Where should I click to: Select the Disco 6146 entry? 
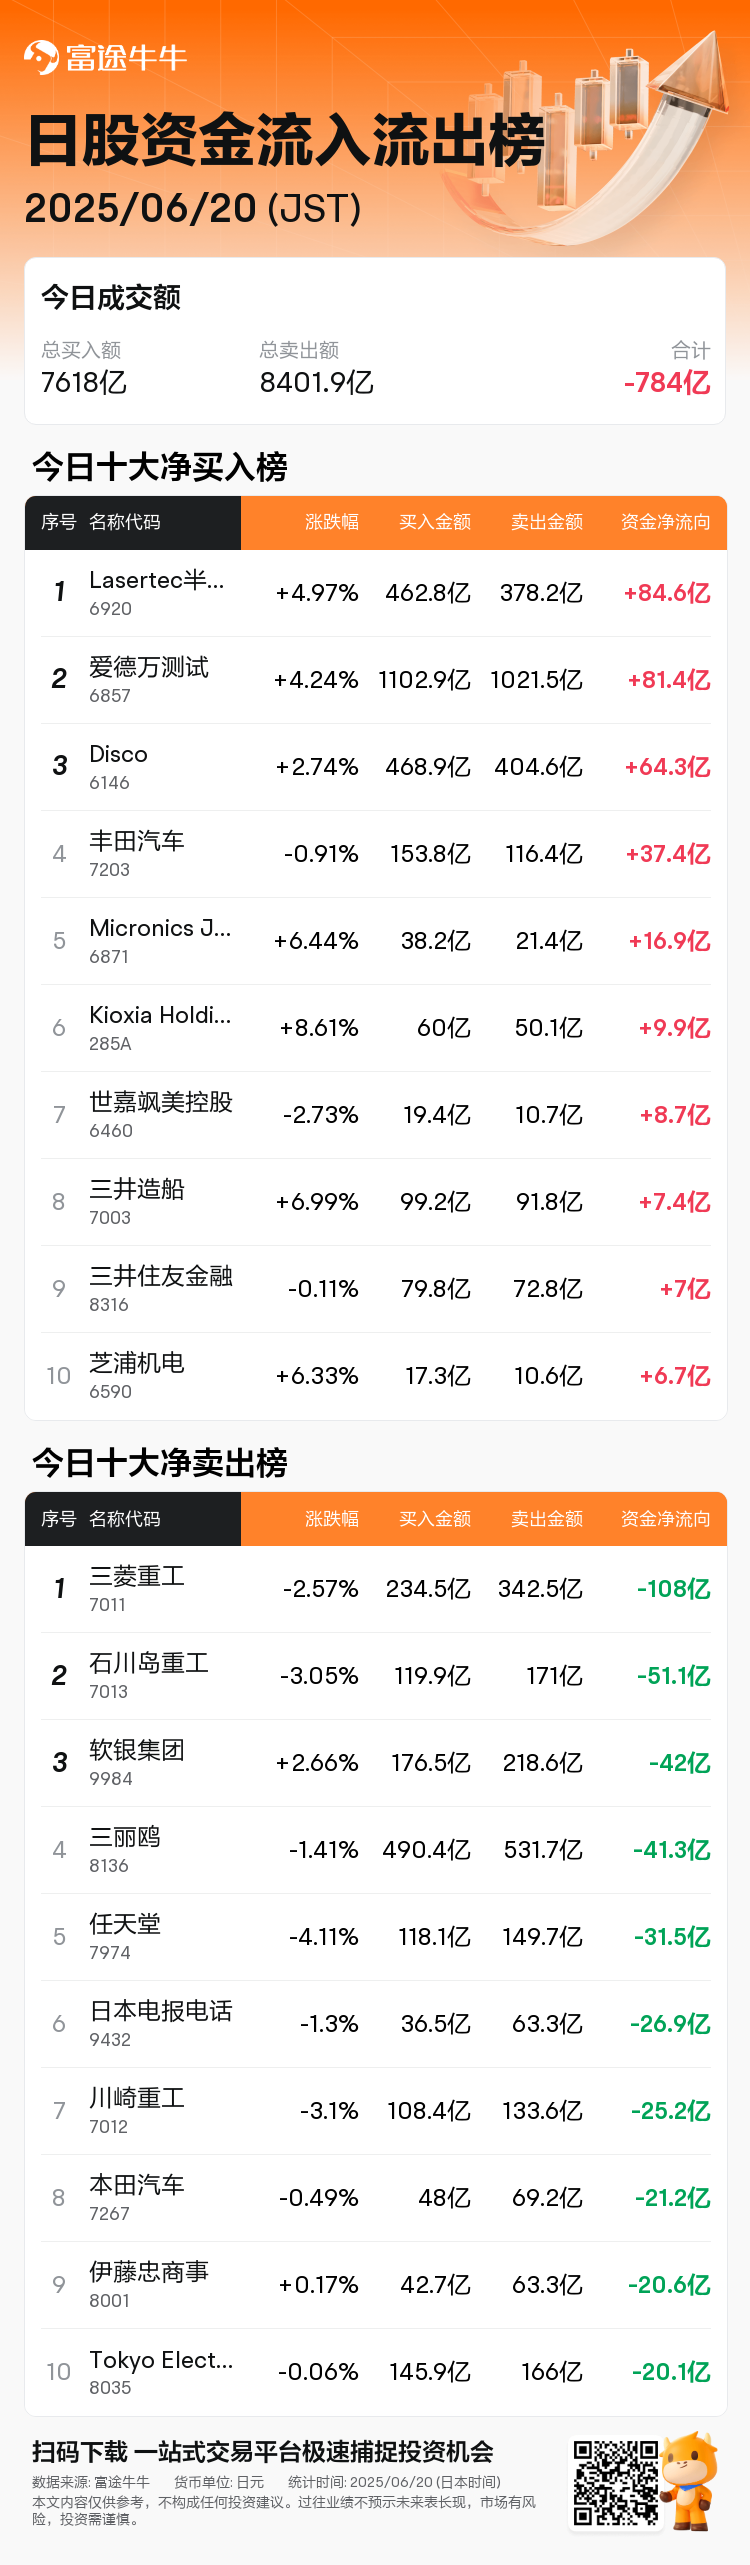[375, 767]
